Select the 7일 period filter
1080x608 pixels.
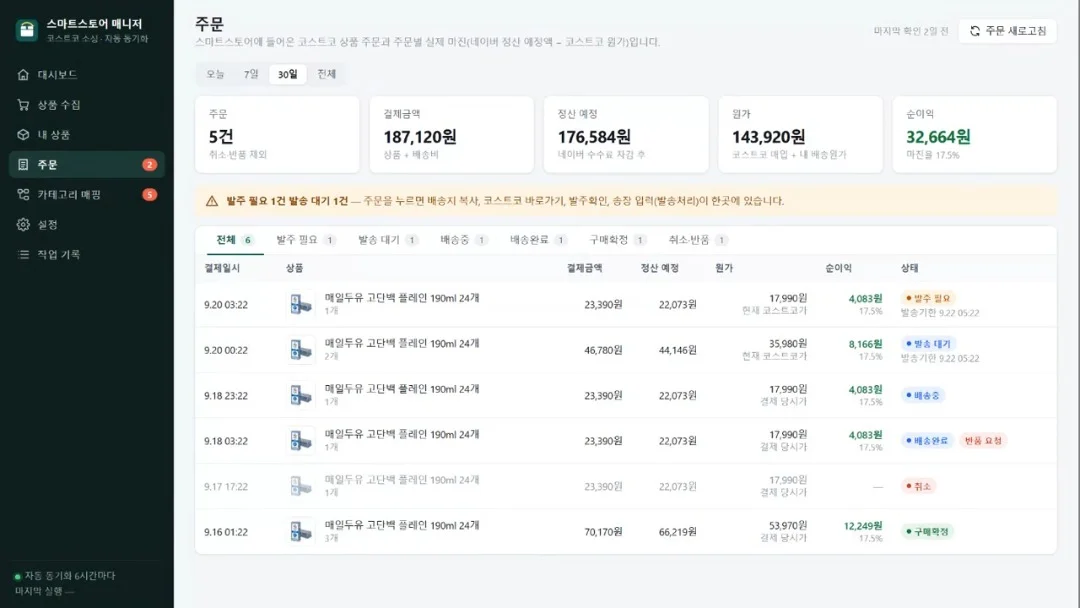(x=251, y=74)
